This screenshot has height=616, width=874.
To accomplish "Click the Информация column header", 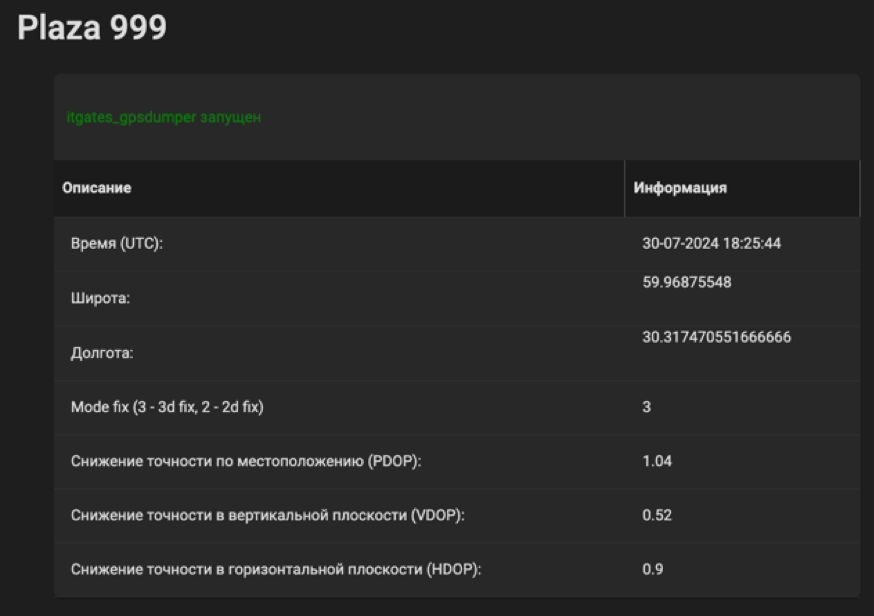I will (x=680, y=188).
